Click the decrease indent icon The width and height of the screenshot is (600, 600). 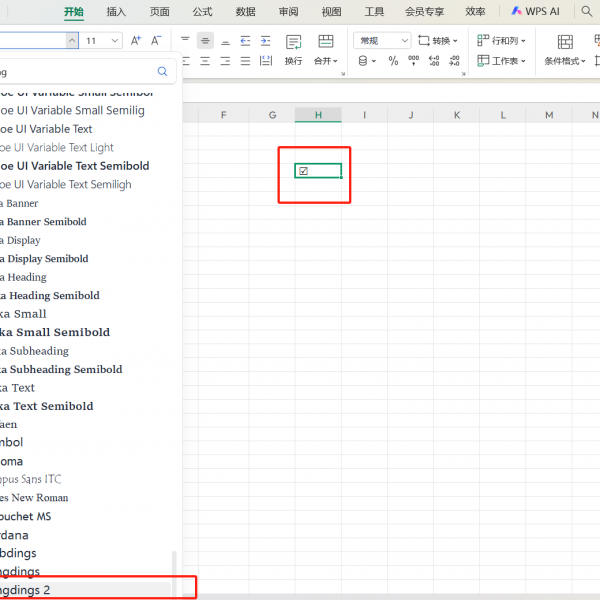[246, 41]
